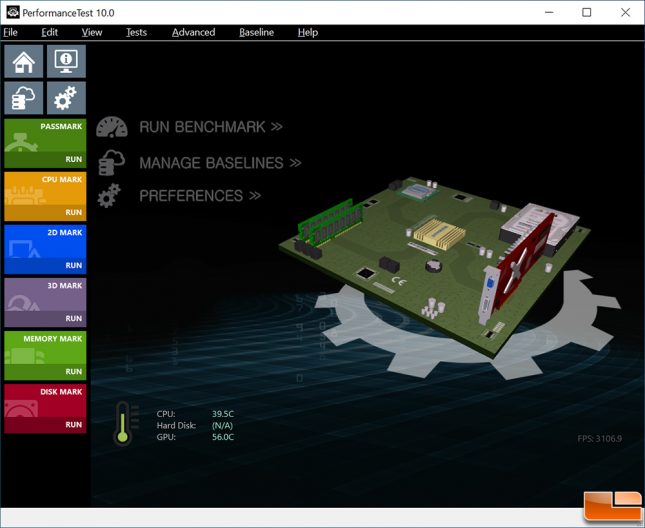Click the MANAGE BASELINES link
This screenshot has width=645, height=528.
pos(220,163)
